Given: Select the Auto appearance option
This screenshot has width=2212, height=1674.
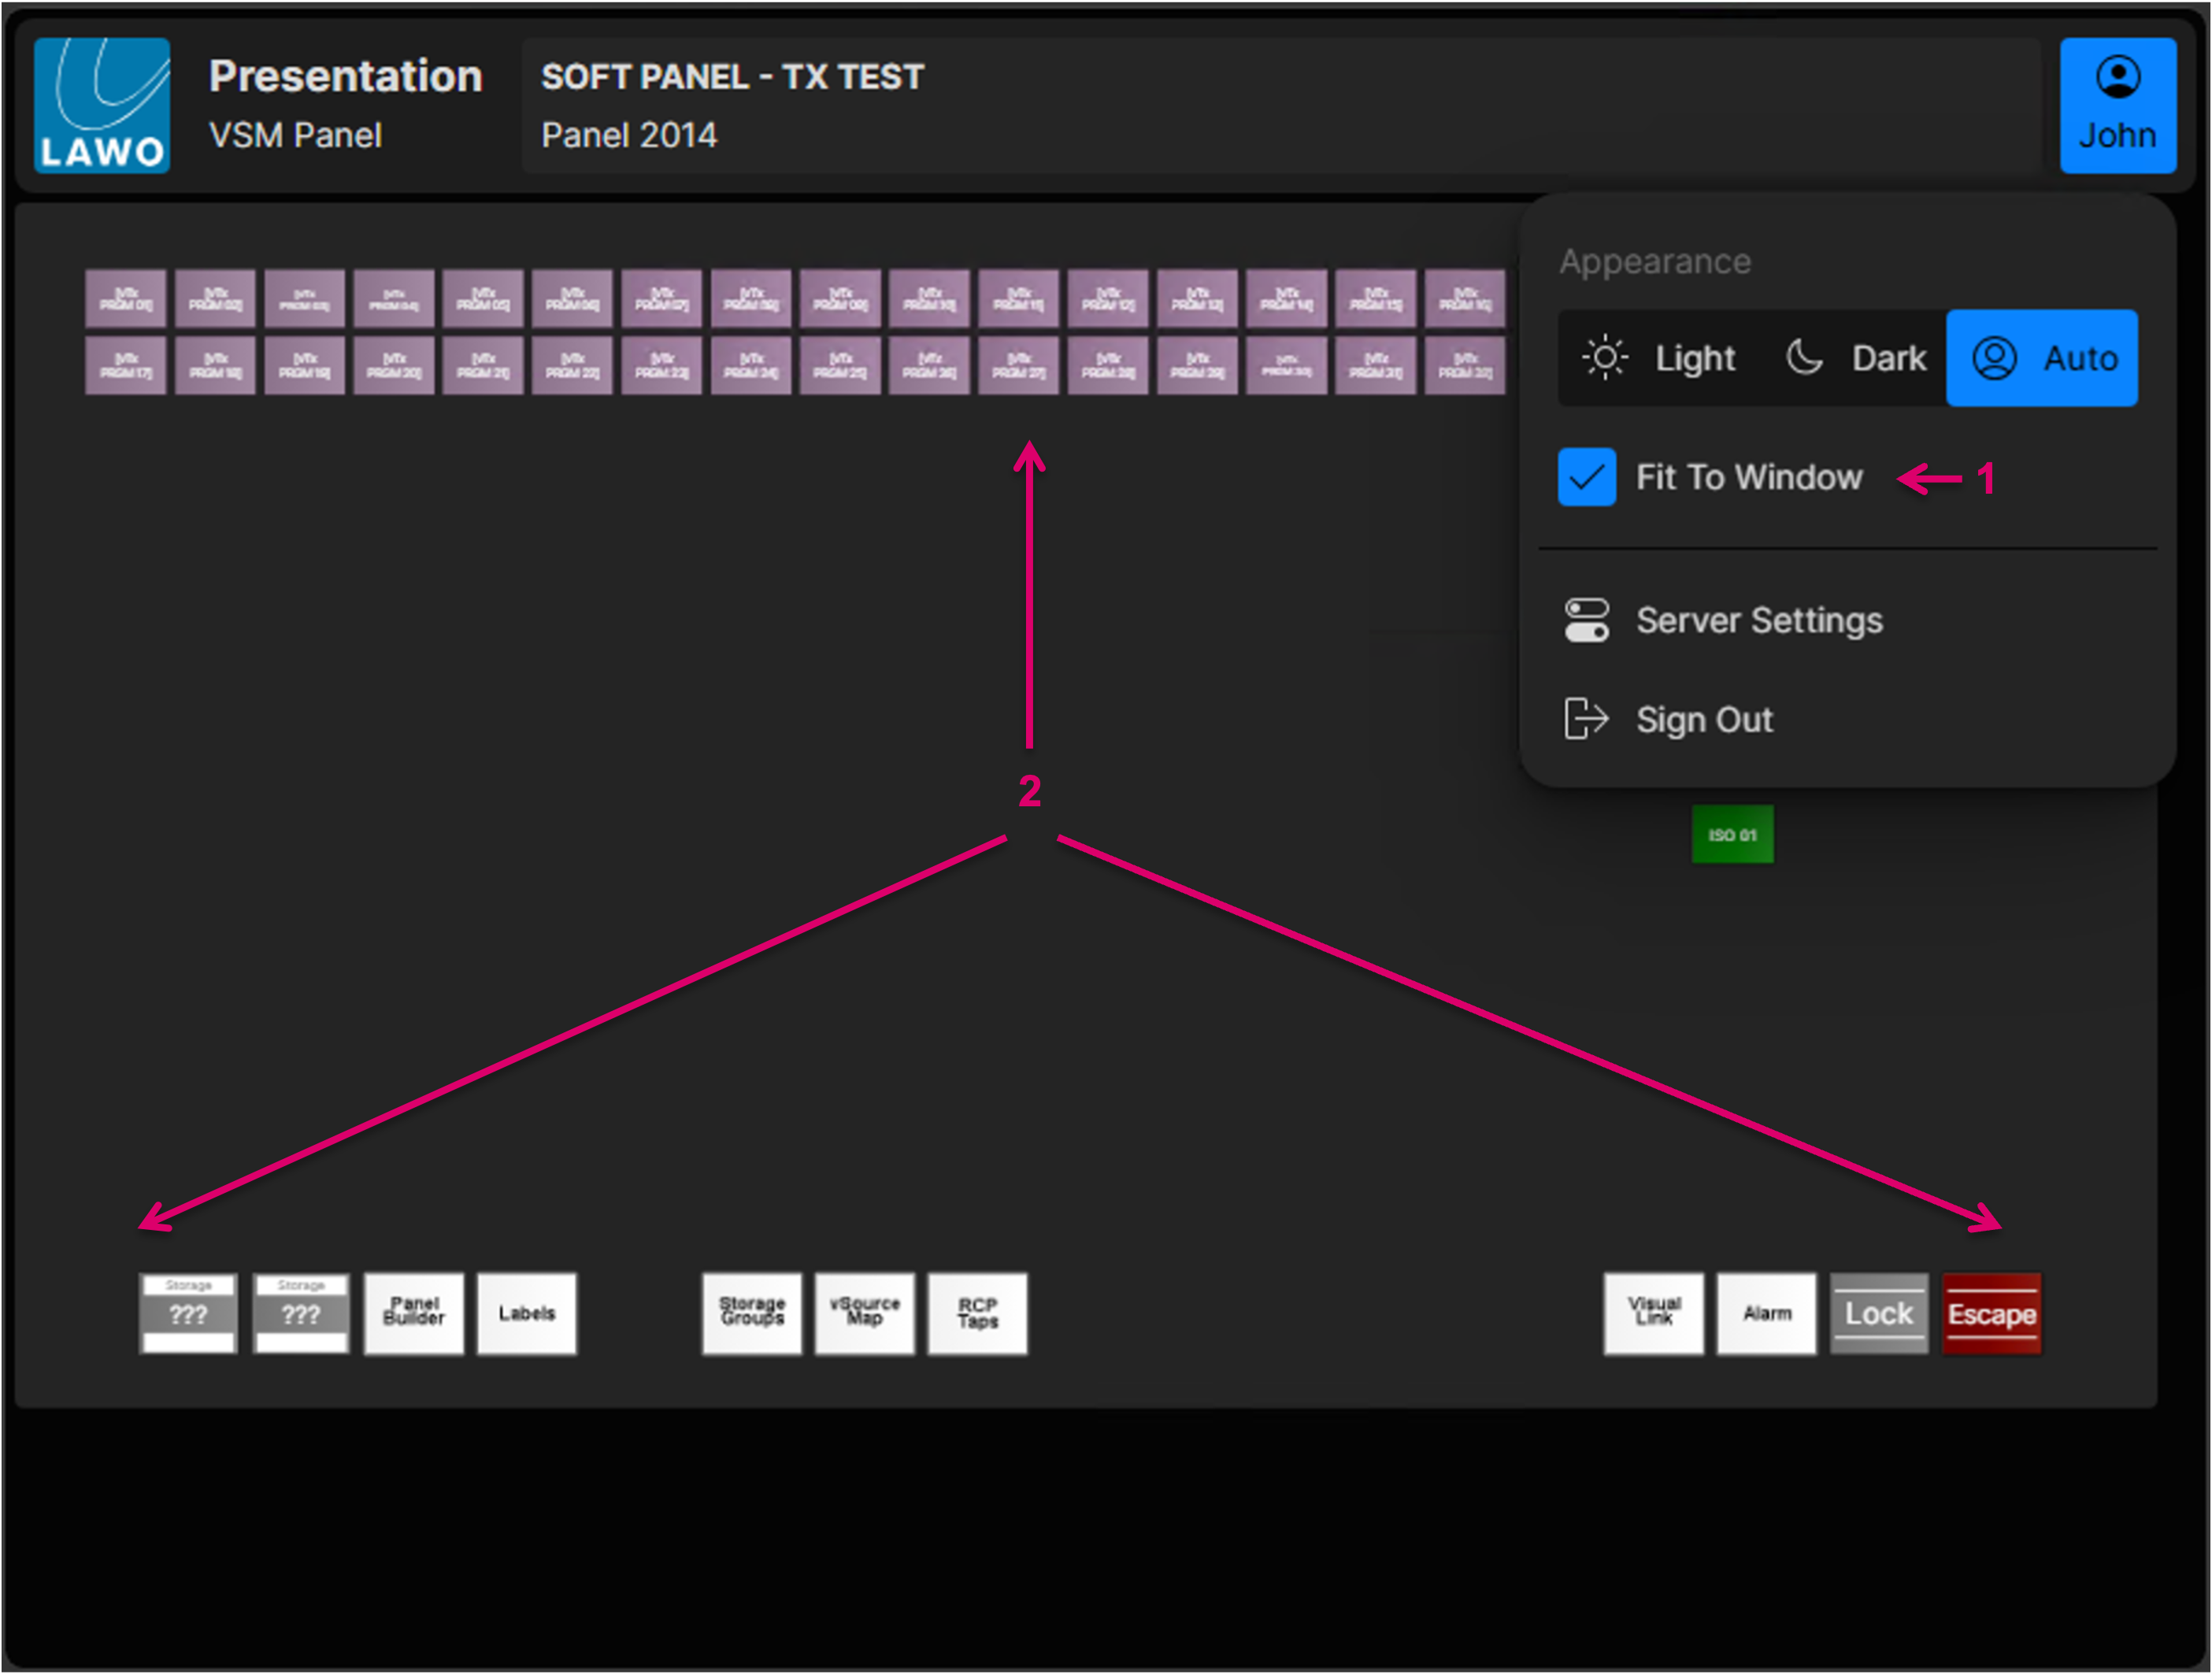Looking at the screenshot, I should tap(2041, 358).
